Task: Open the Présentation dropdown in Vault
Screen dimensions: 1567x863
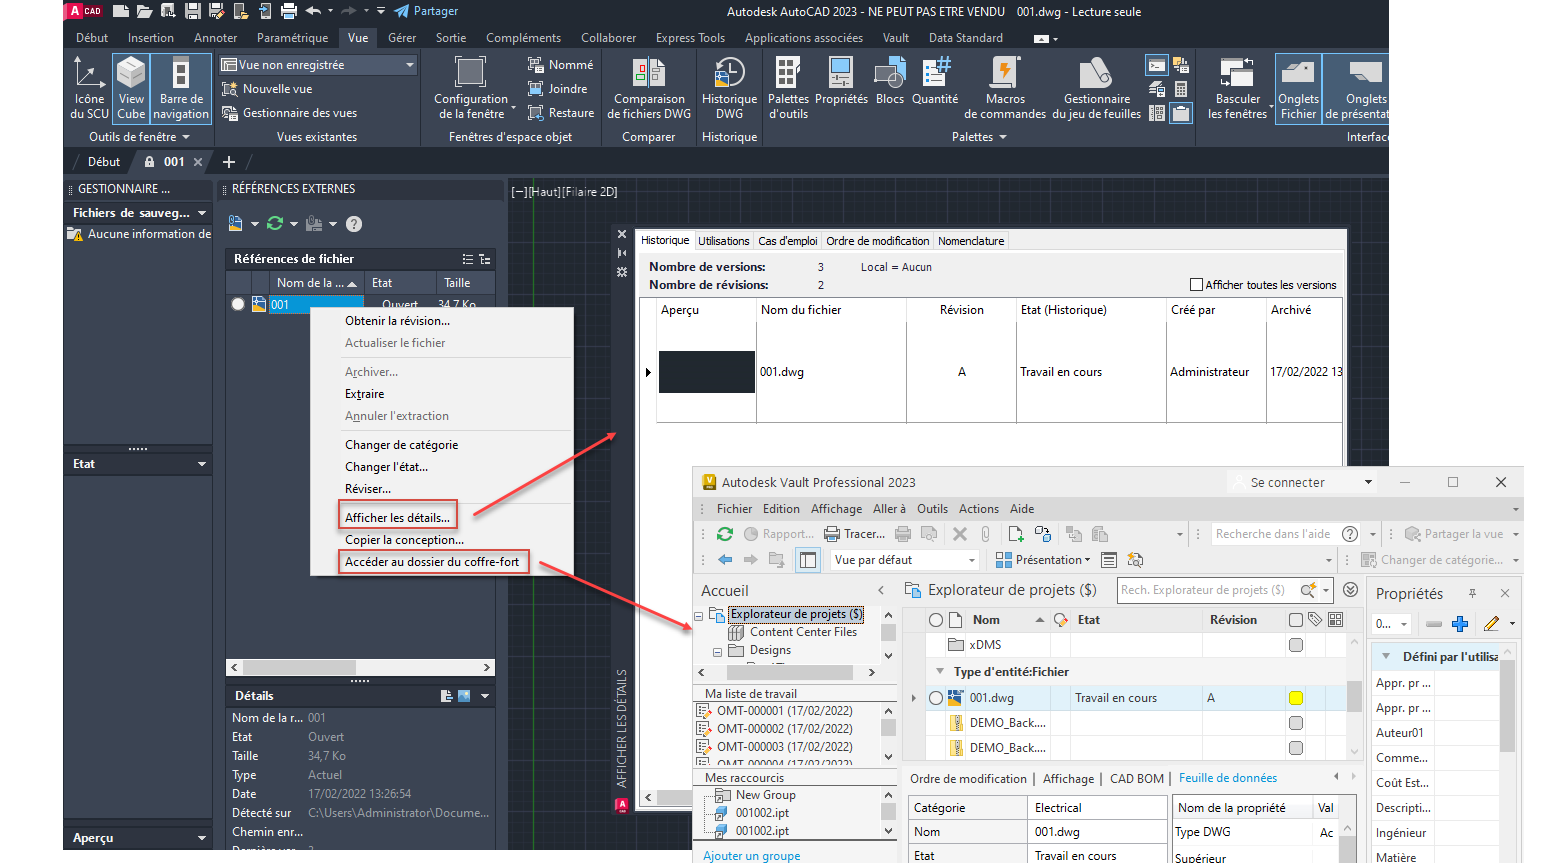Action: 1043,560
